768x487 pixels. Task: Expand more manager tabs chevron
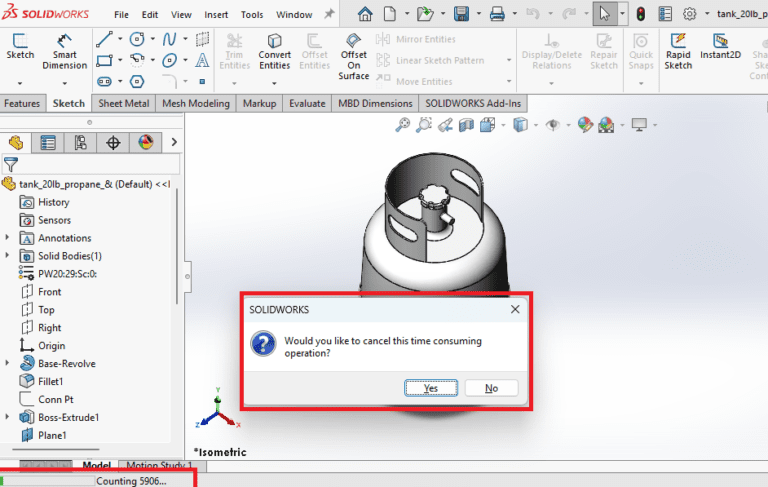tap(174, 142)
